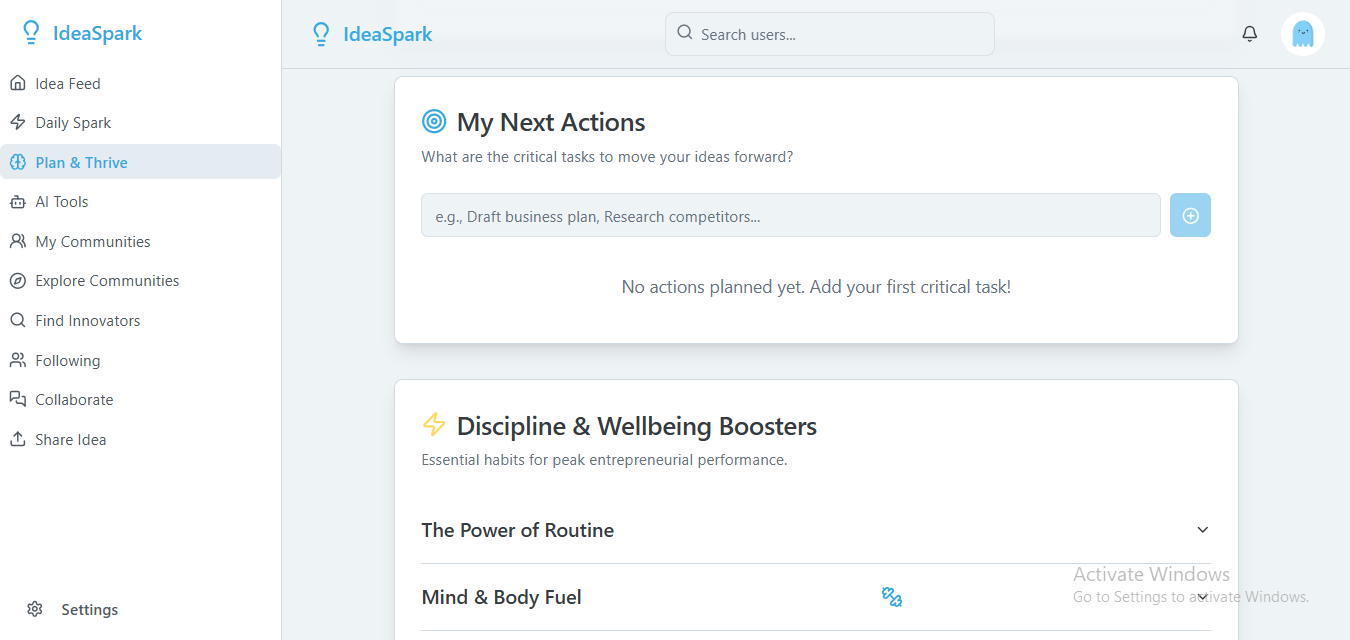Screen dimensions: 1350x640
Task: Click the header IdeaSpark lightbulb logo
Action: tap(321, 34)
